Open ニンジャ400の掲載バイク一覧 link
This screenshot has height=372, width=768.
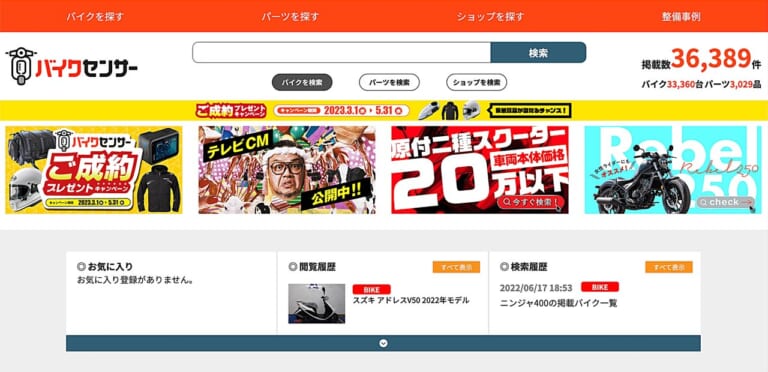(x=558, y=303)
